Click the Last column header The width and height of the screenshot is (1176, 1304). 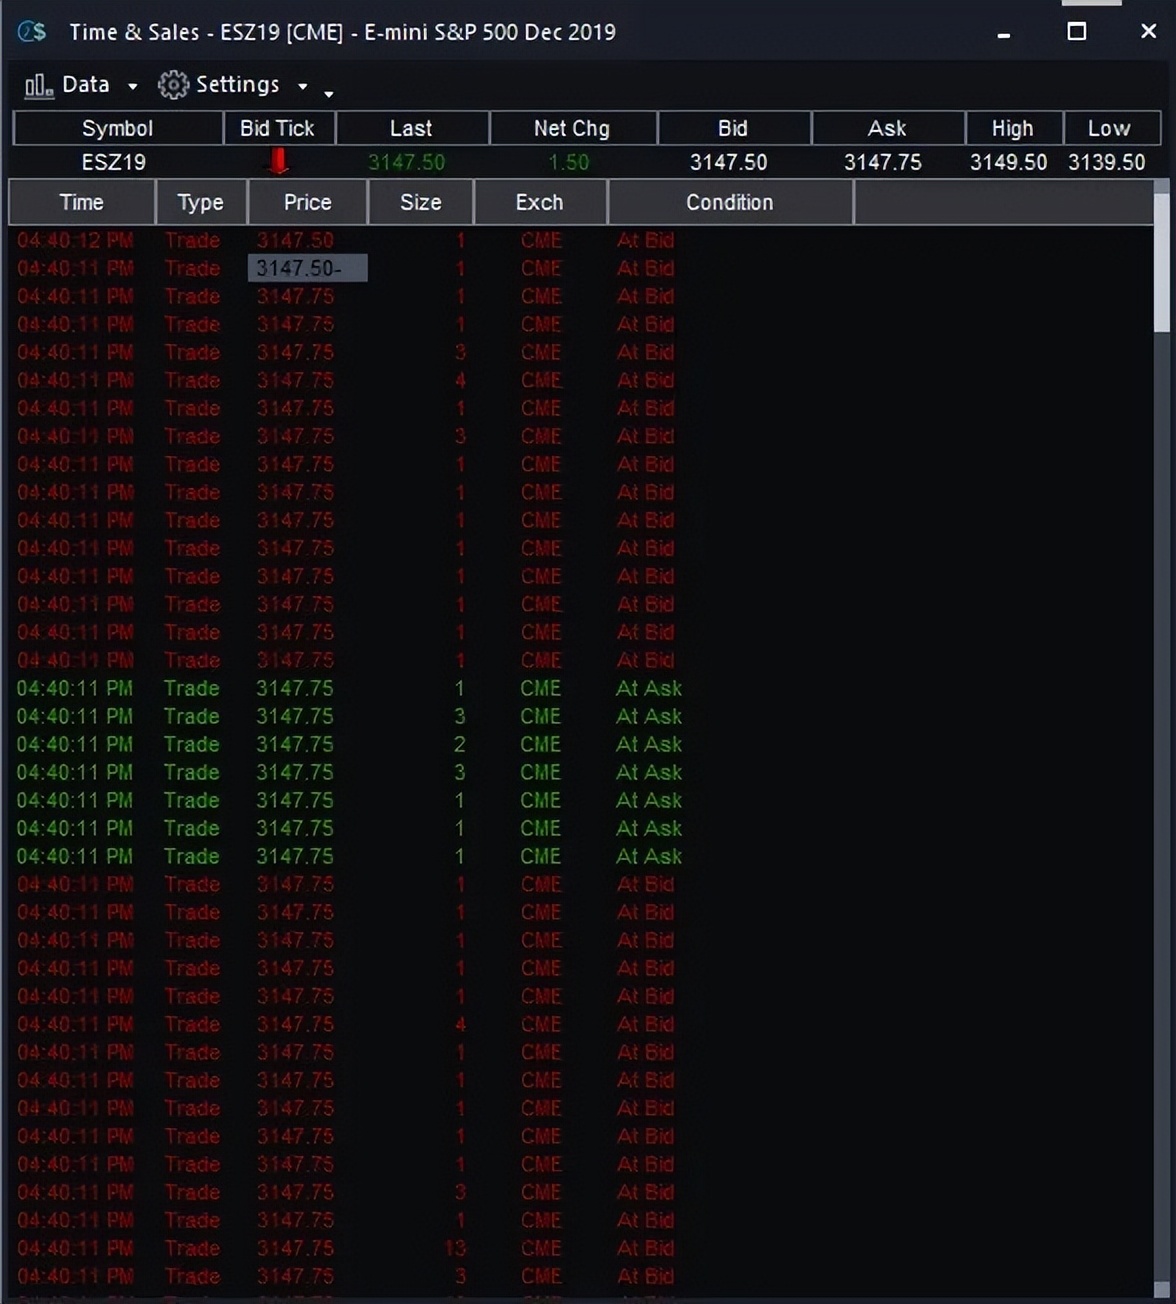tap(411, 128)
